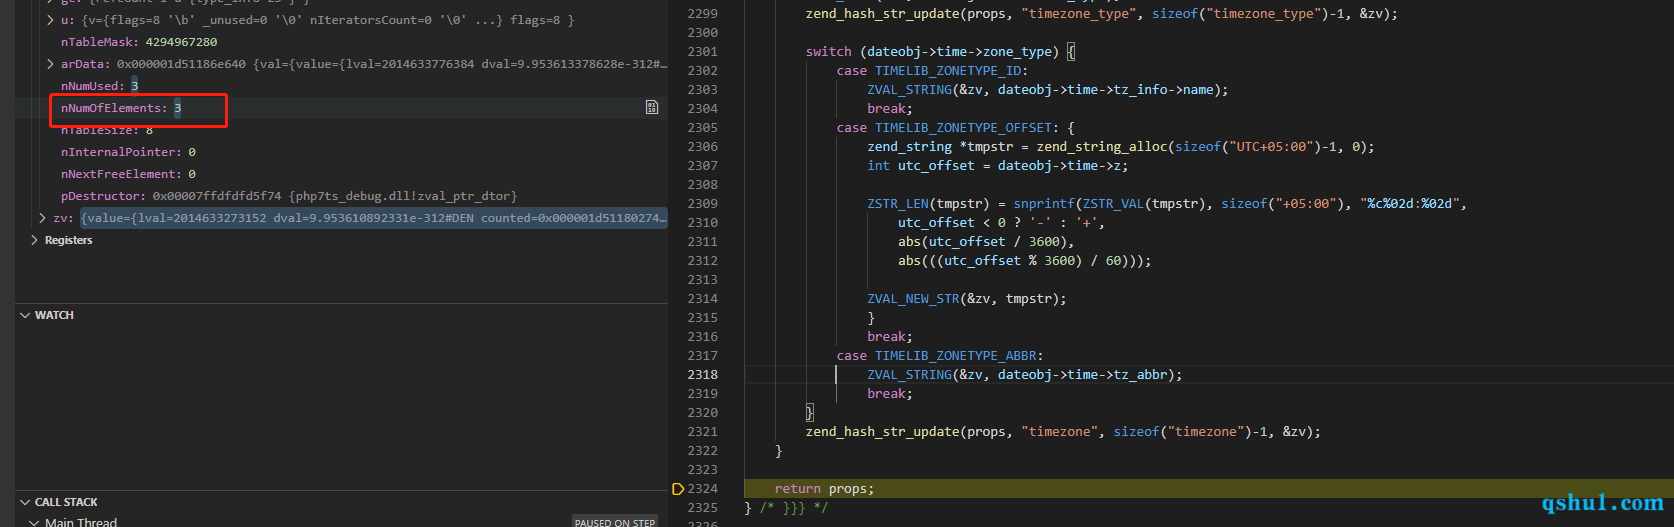Image resolution: width=1674 pixels, height=527 pixels.
Task: Click the PAUSED ON STEP status label
Action: coord(615,522)
